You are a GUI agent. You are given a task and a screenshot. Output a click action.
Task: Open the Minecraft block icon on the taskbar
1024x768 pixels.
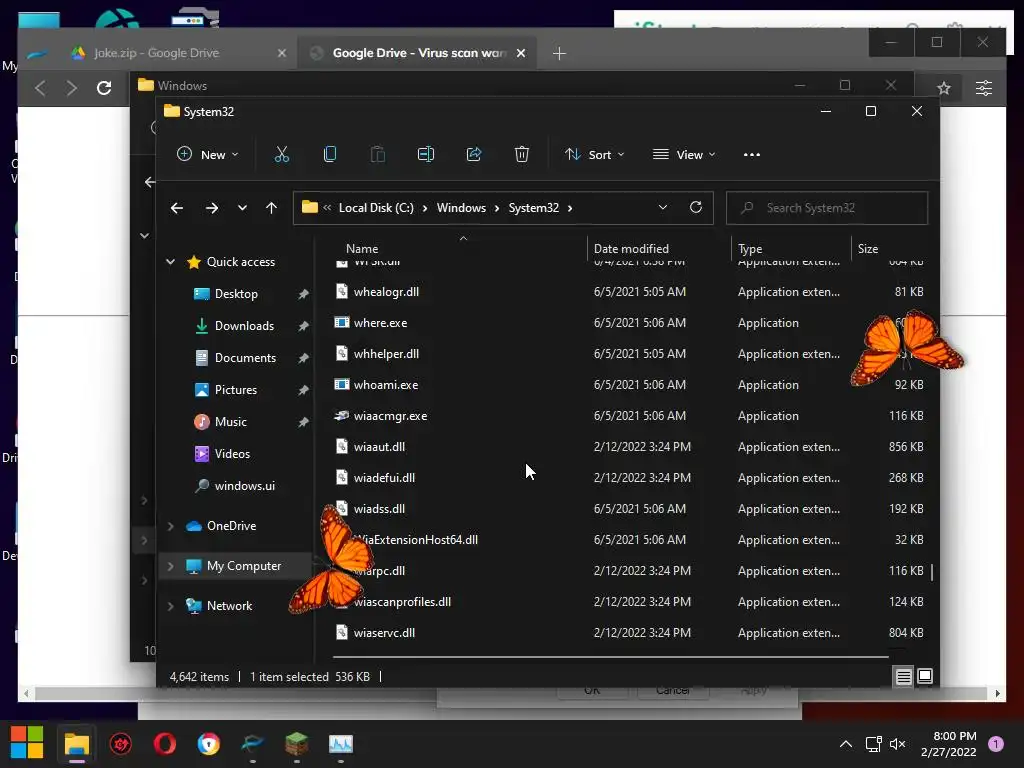(x=296, y=744)
